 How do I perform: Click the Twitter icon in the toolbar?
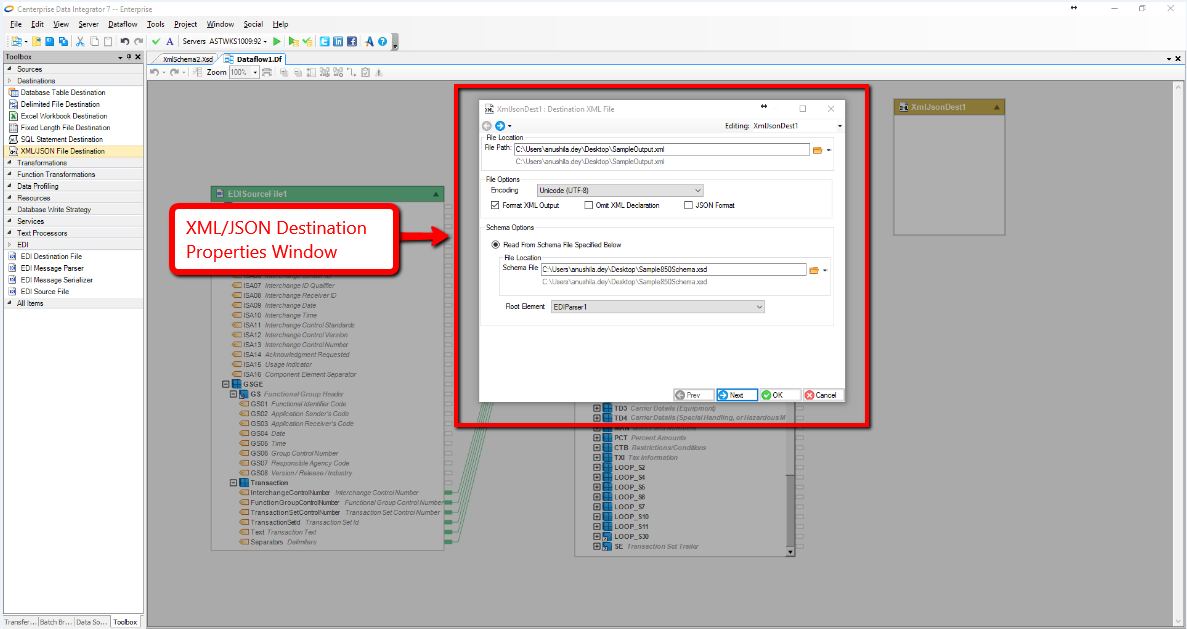[324, 41]
